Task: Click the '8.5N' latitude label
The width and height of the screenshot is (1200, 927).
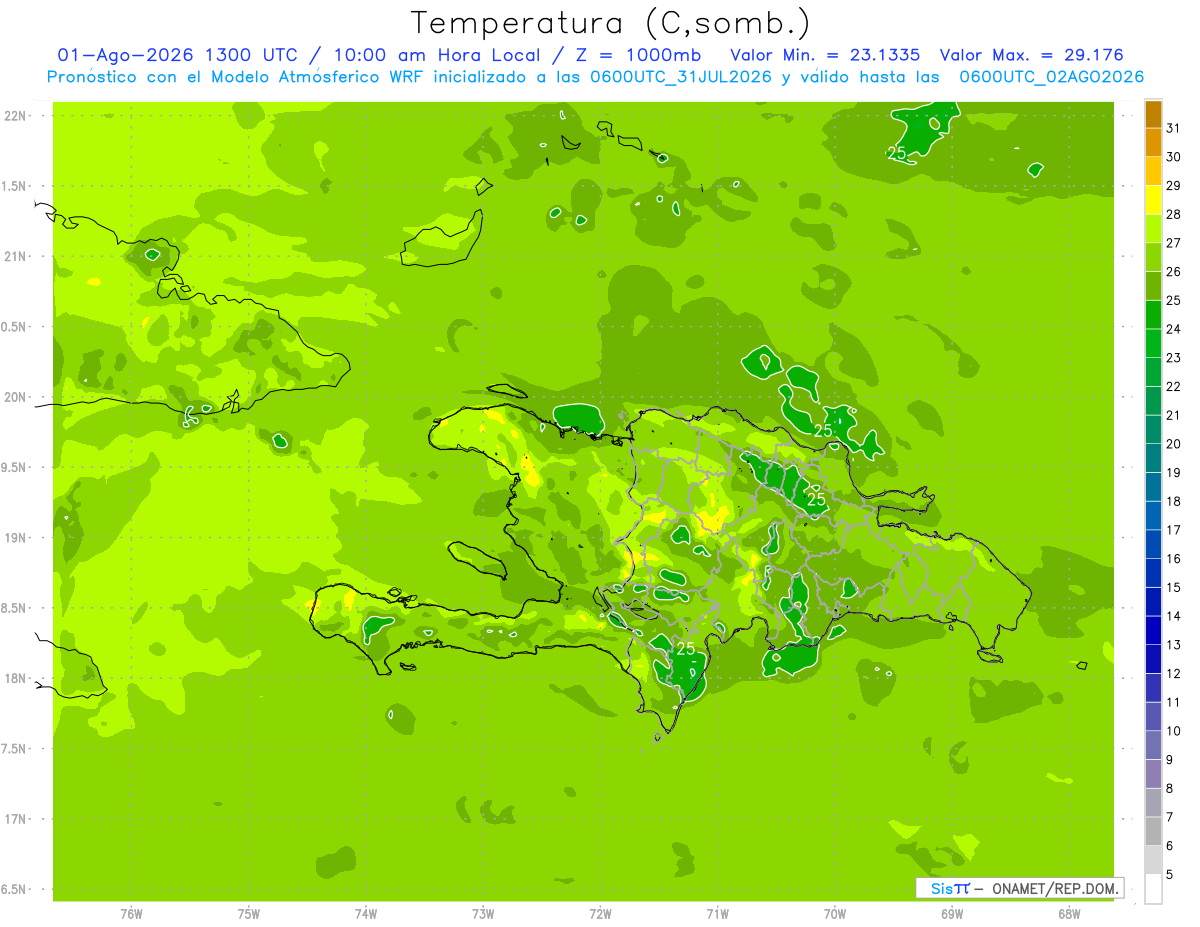Action: click(x=15, y=608)
